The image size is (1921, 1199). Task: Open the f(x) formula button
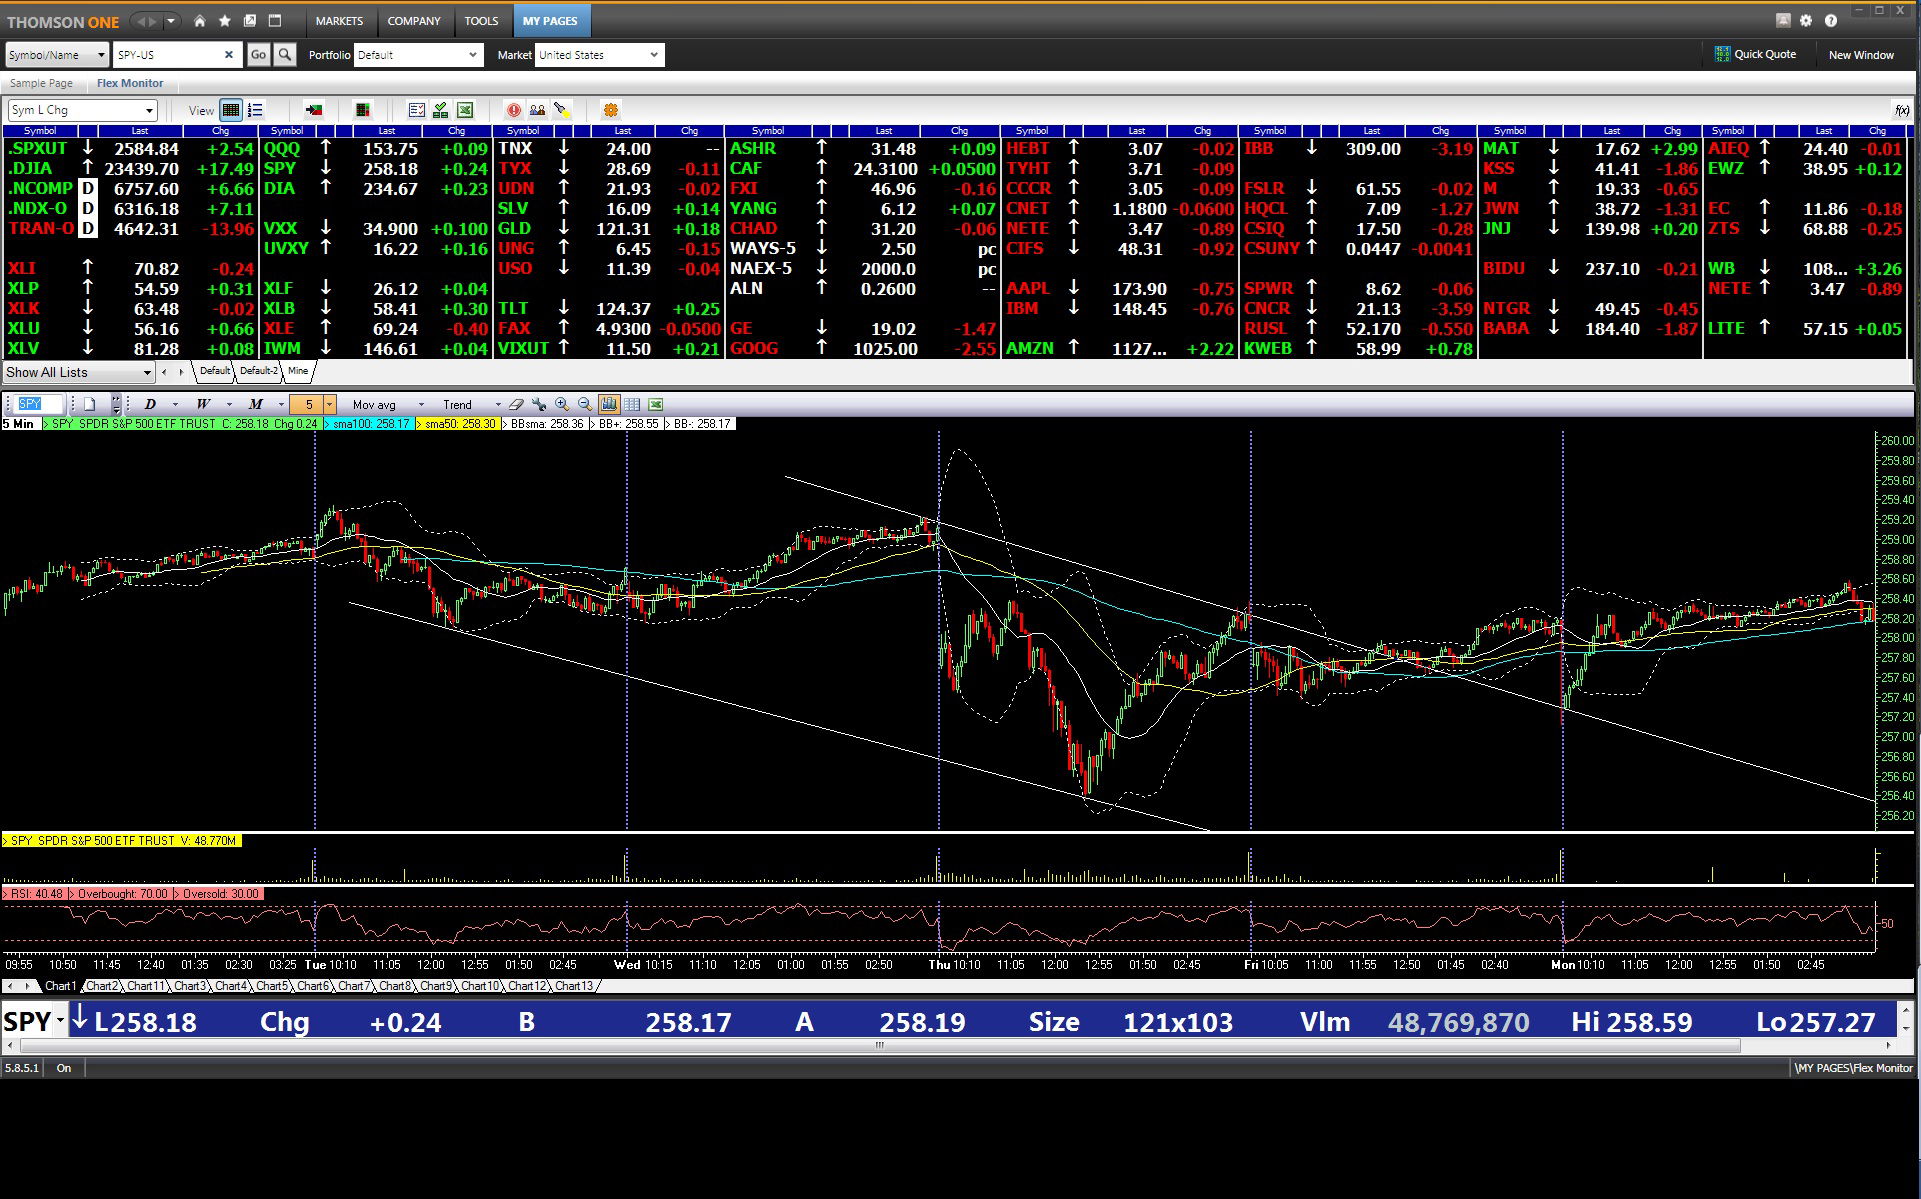pos(1902,110)
